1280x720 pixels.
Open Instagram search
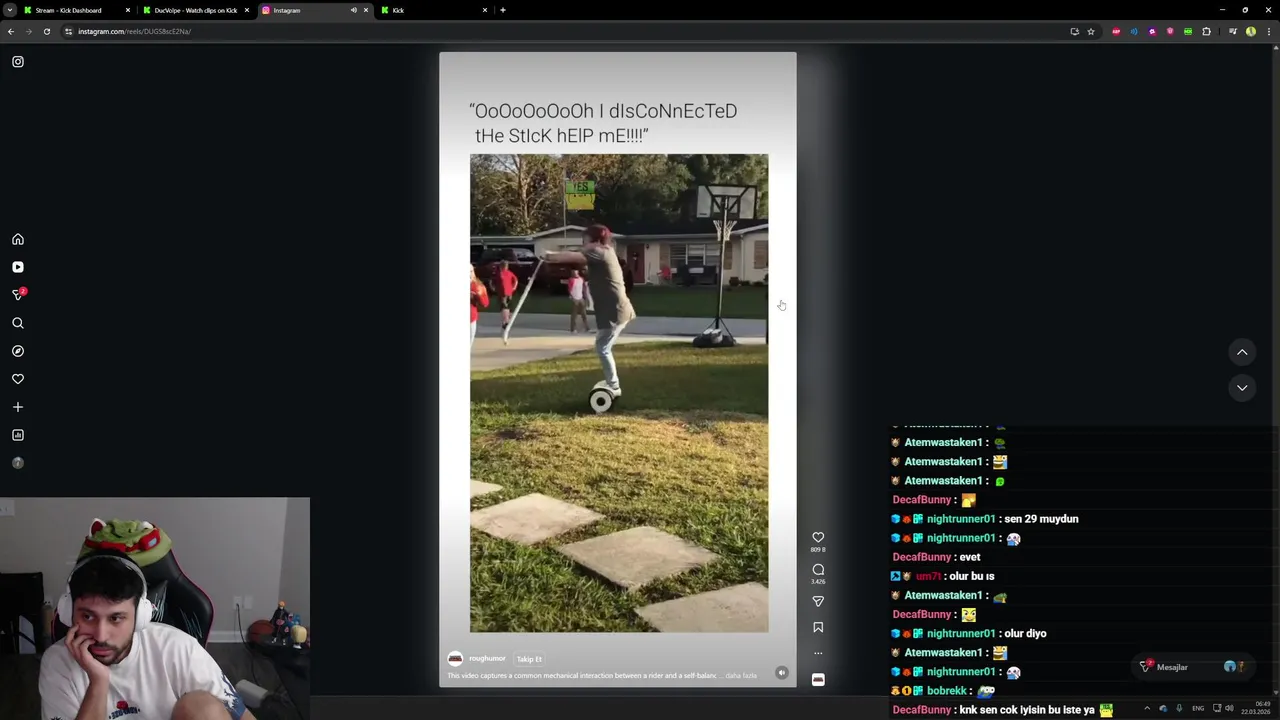18,323
